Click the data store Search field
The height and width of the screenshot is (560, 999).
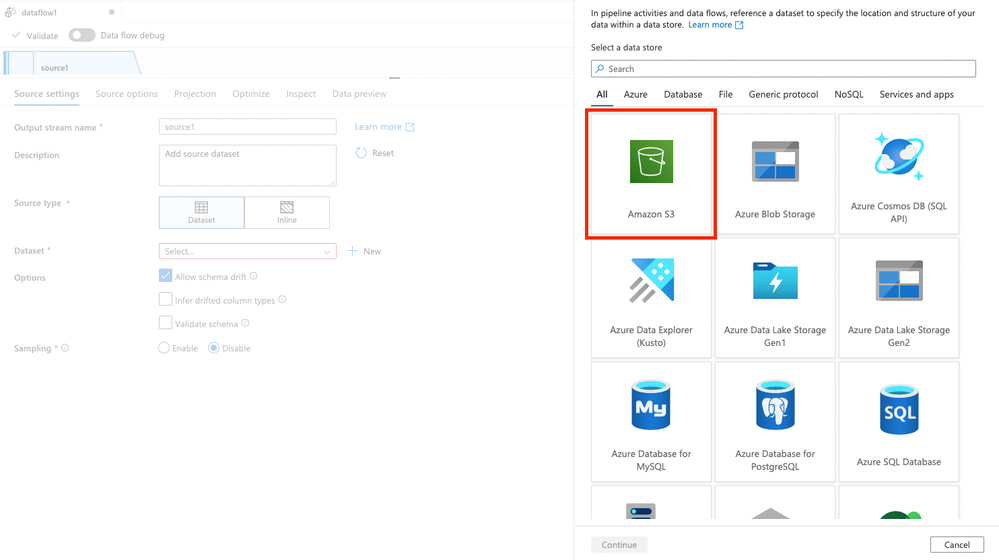[x=783, y=69]
